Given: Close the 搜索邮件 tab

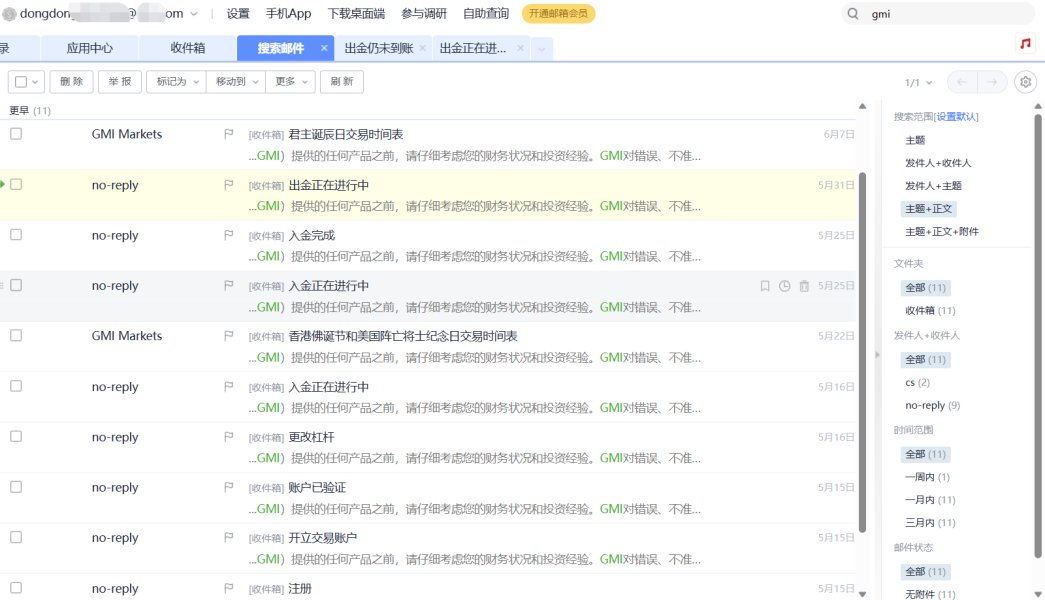Looking at the screenshot, I should point(324,48).
